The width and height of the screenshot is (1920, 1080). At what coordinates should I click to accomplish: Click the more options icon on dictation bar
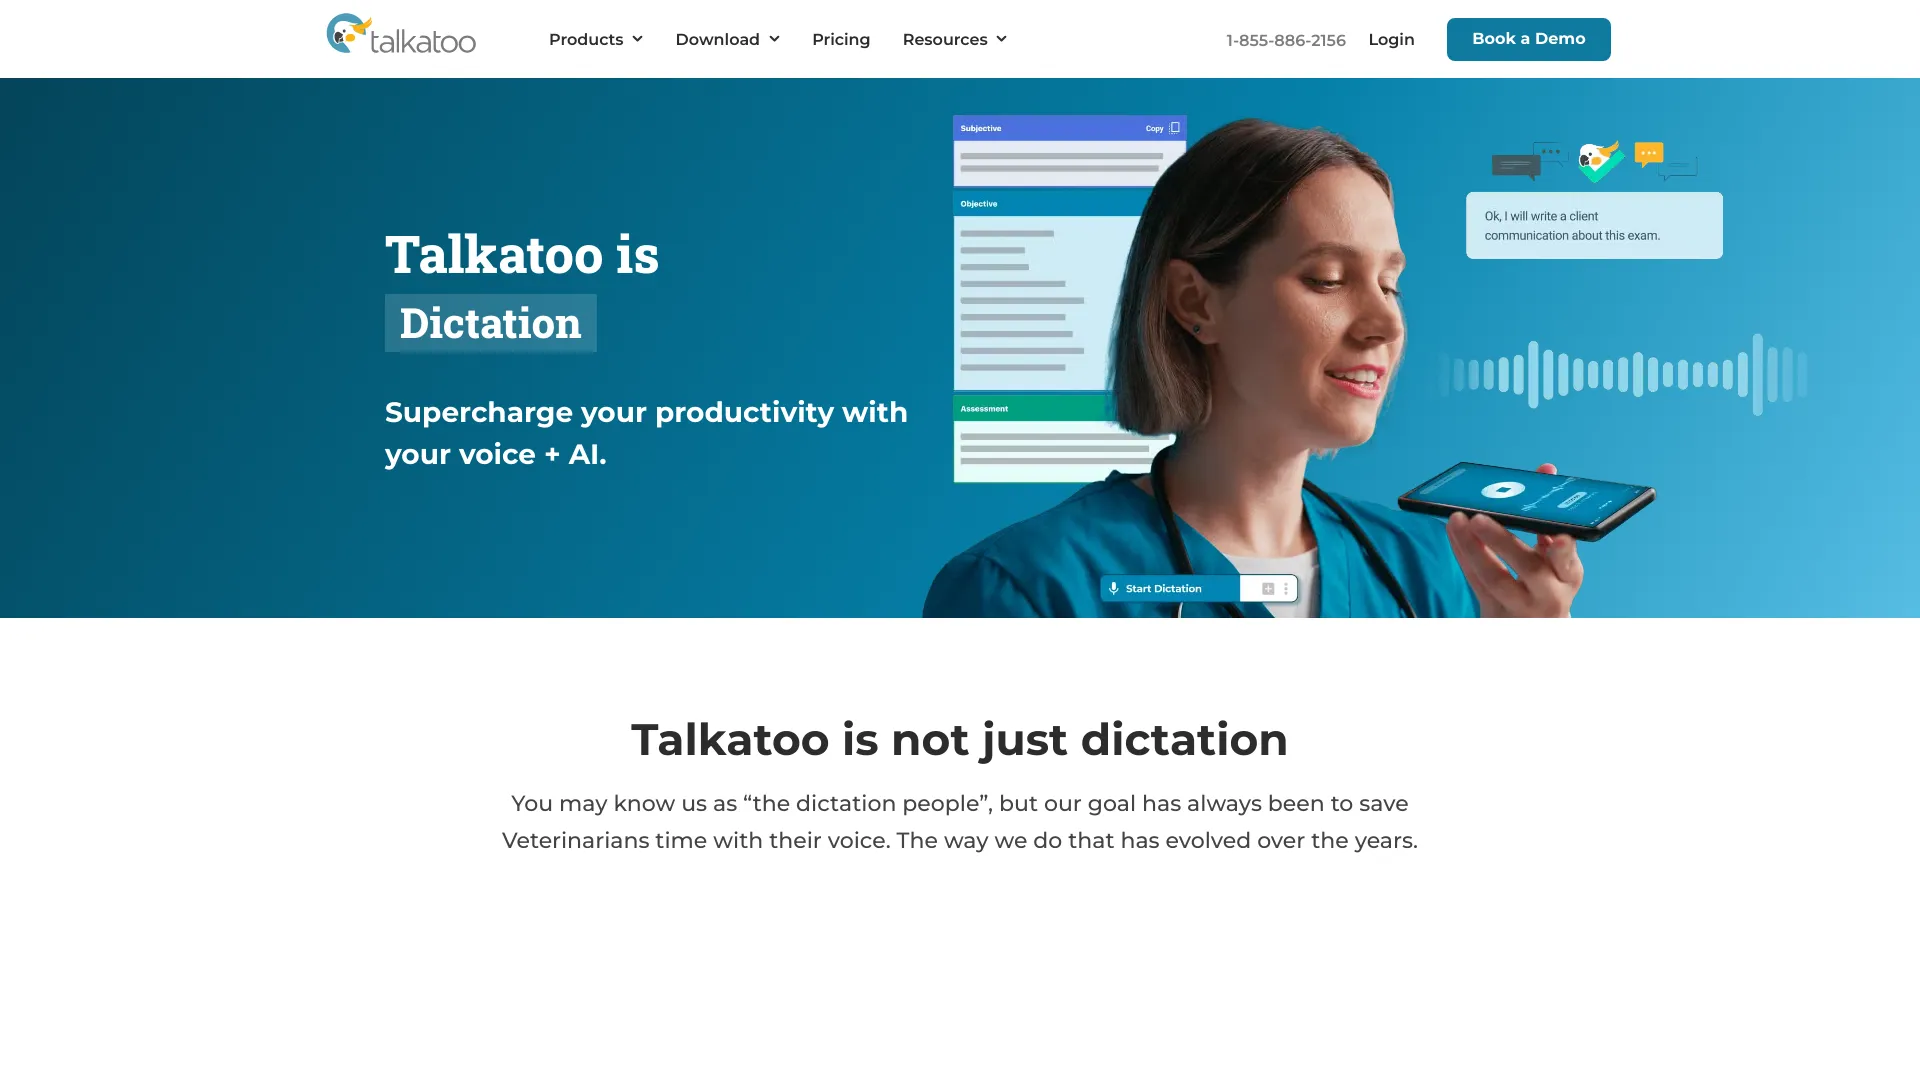coord(1287,588)
